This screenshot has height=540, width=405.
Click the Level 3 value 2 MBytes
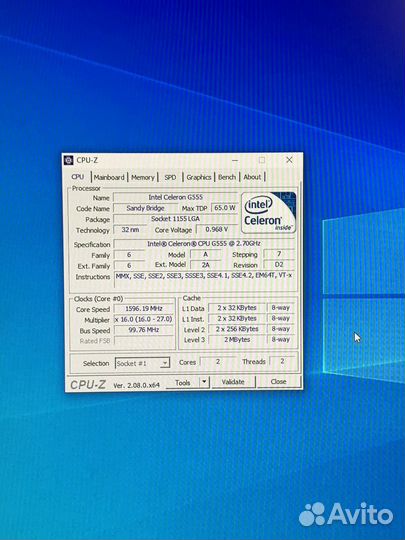237,340
